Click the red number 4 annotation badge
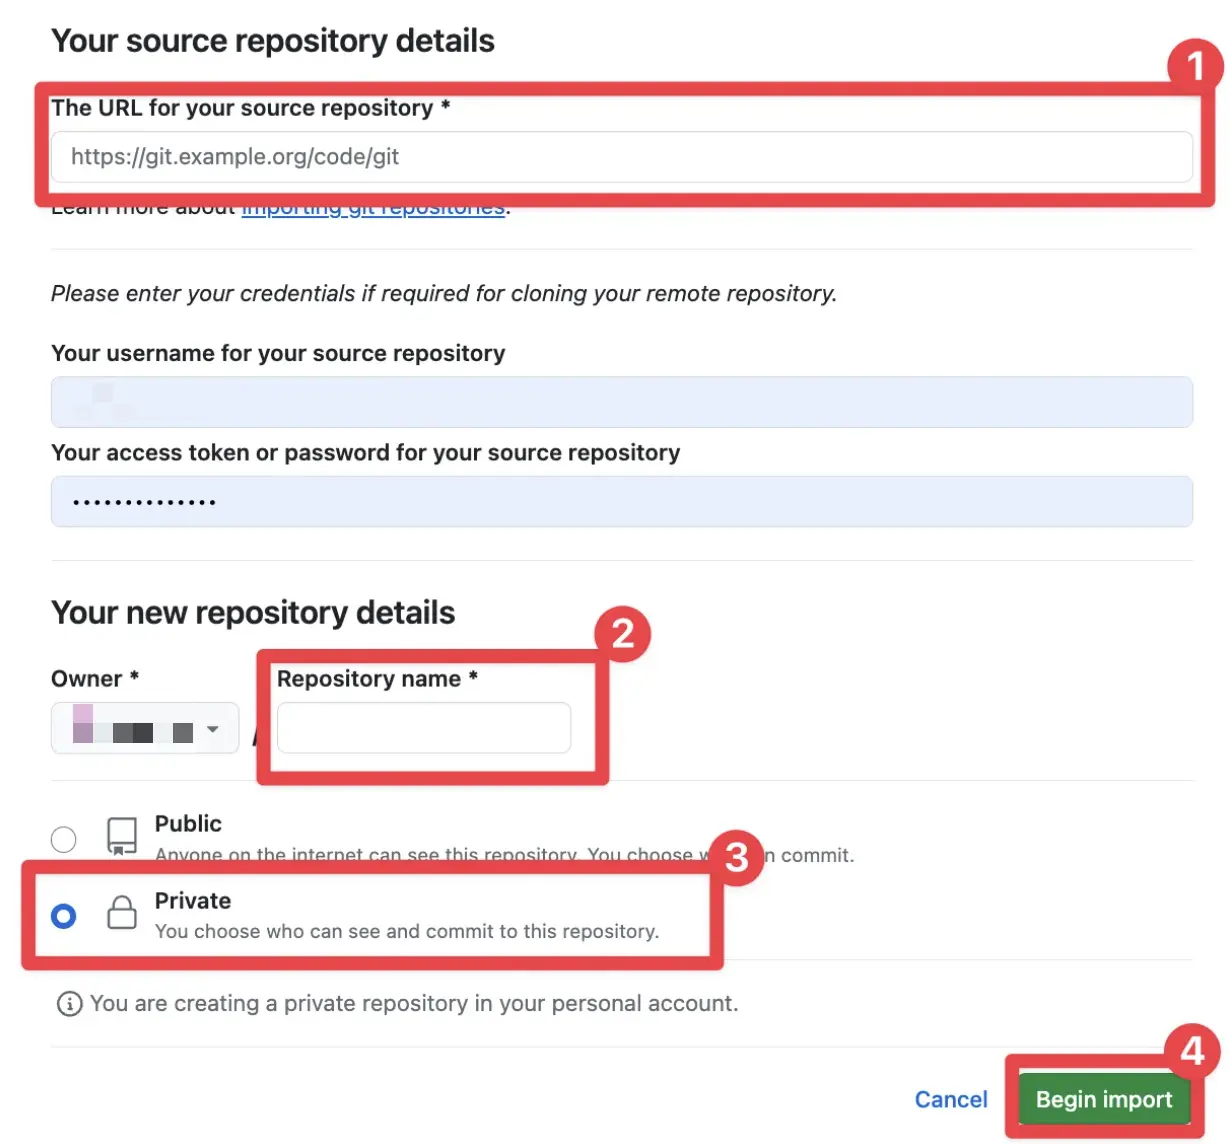Screen dimensions: 1230x1144 pyautogui.click(x=1192, y=1050)
